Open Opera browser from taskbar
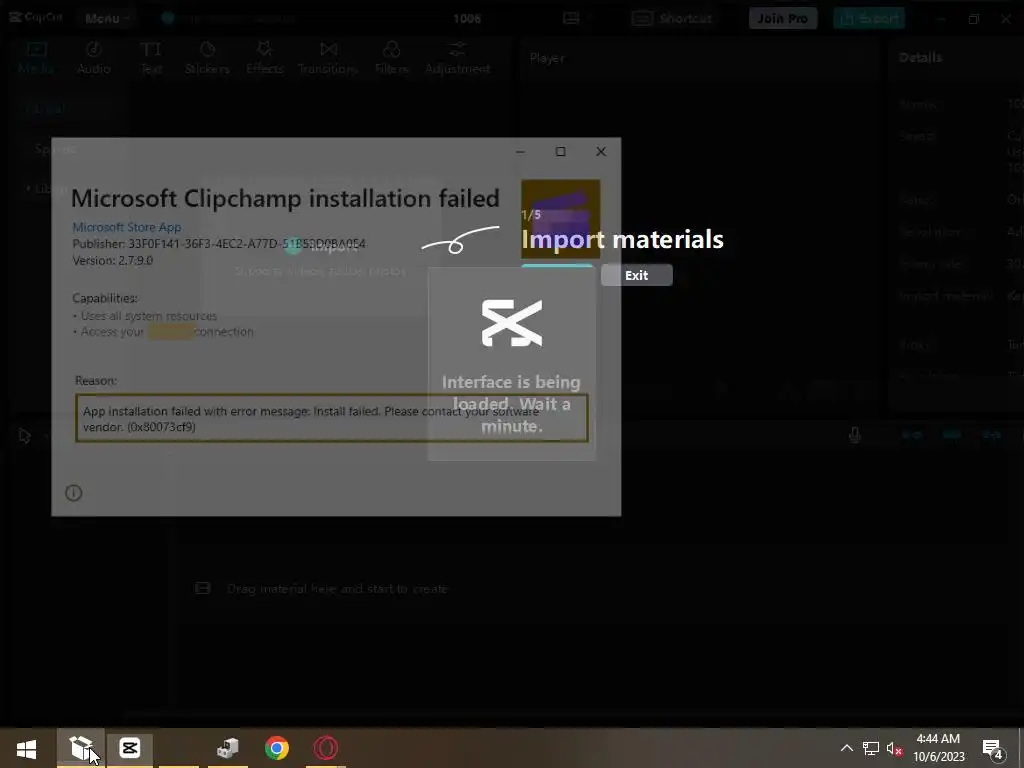This screenshot has width=1024, height=768. pos(326,748)
